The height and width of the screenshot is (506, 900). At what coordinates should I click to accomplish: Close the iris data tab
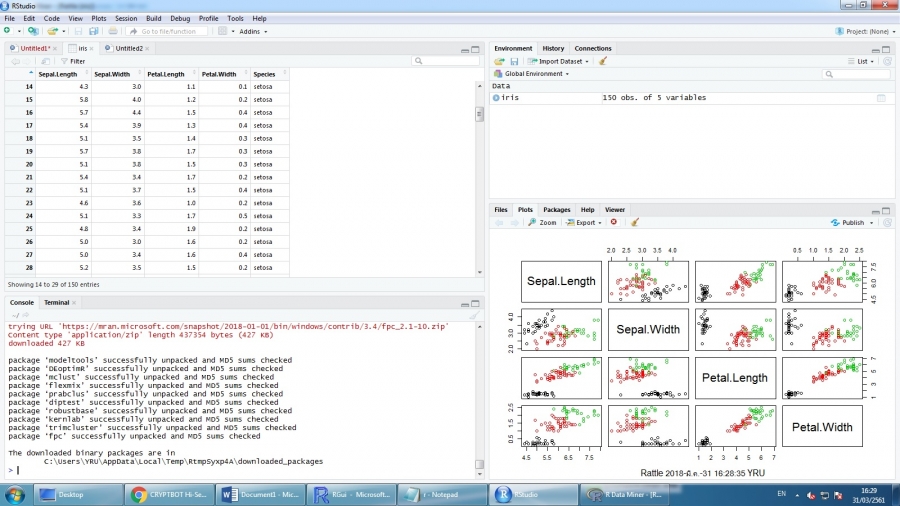[x=92, y=49]
